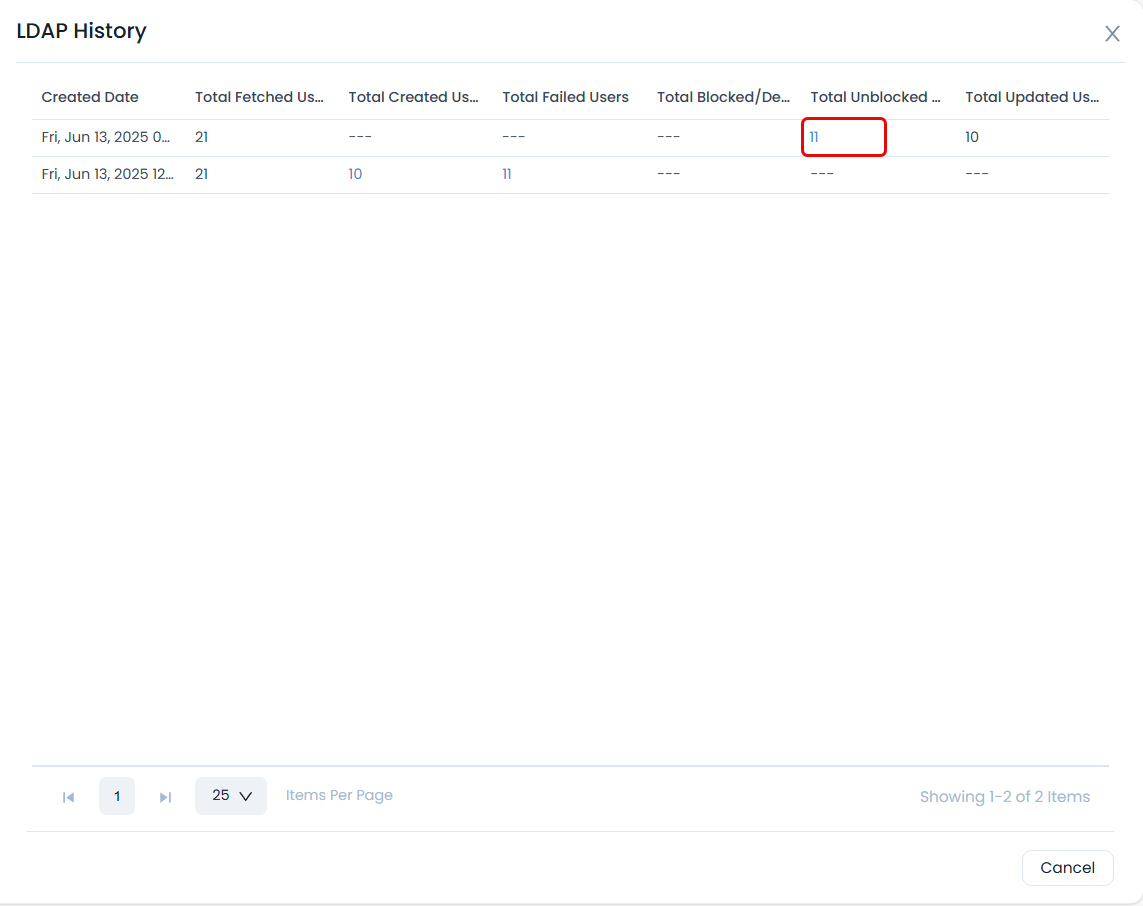Select the Total Updated value 10 in first row
The image size is (1143, 906).
coord(971,136)
